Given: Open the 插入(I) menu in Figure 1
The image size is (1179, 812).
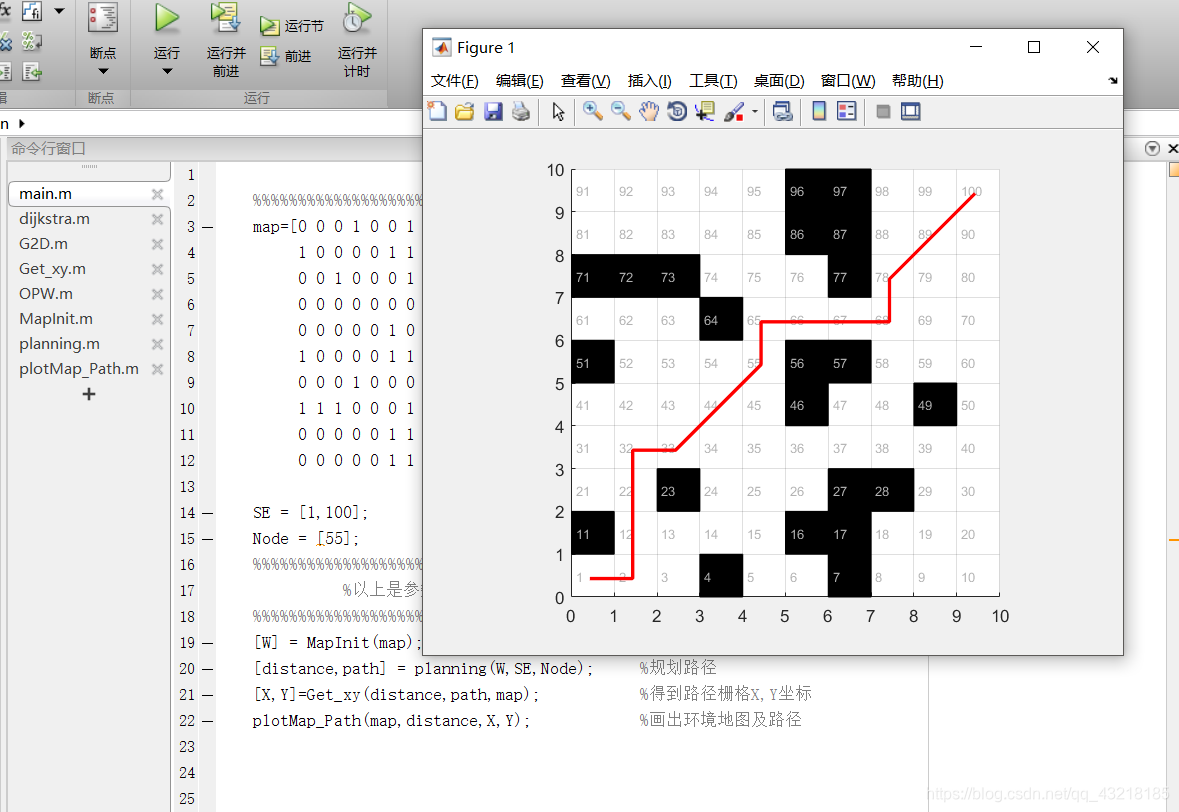Looking at the screenshot, I should click(650, 80).
